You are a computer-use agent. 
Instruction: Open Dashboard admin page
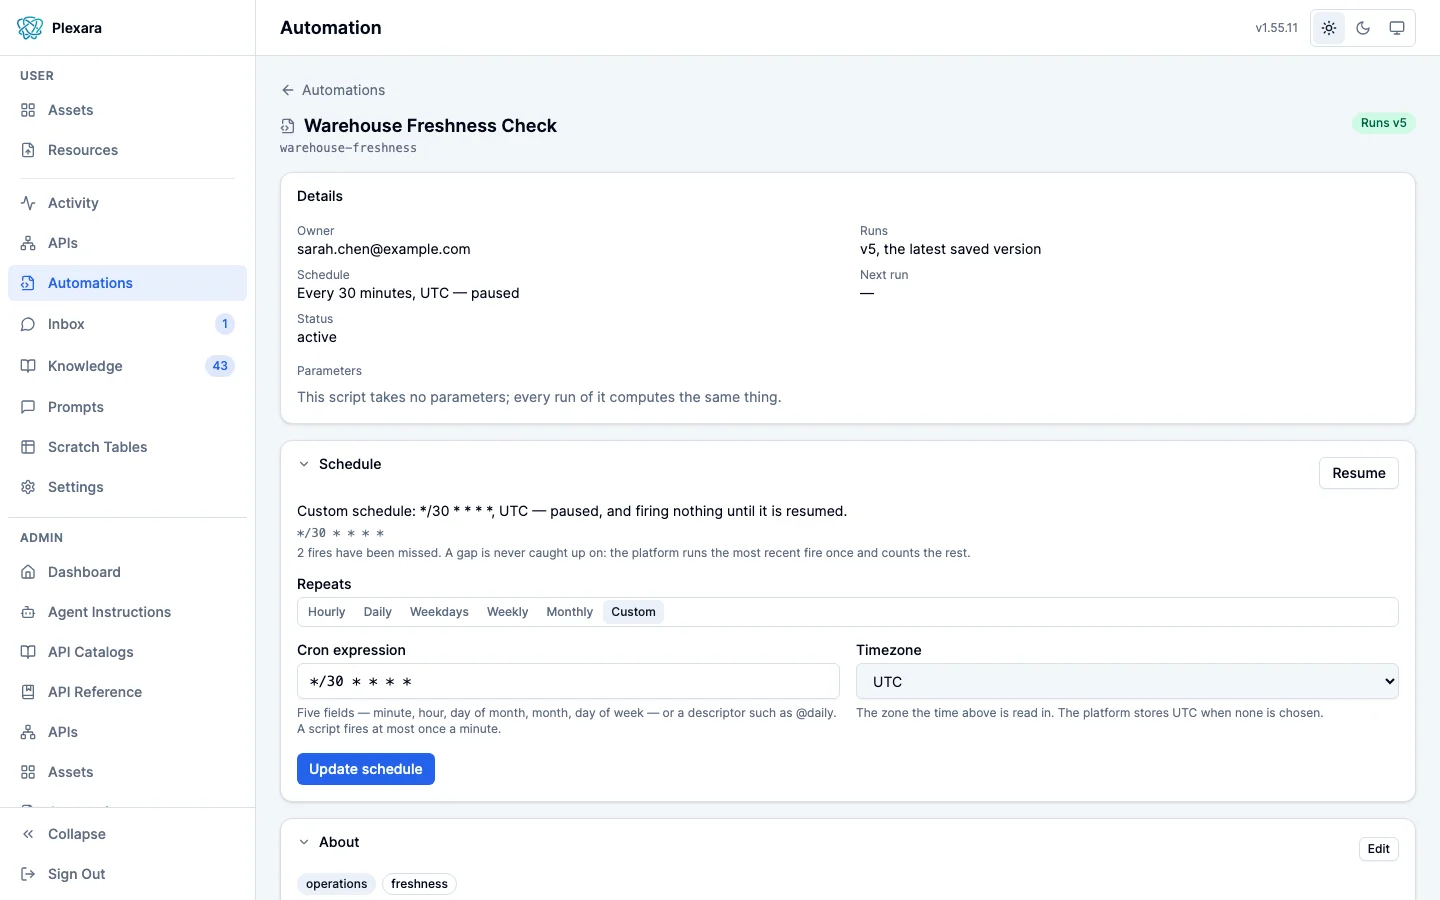tap(127, 572)
